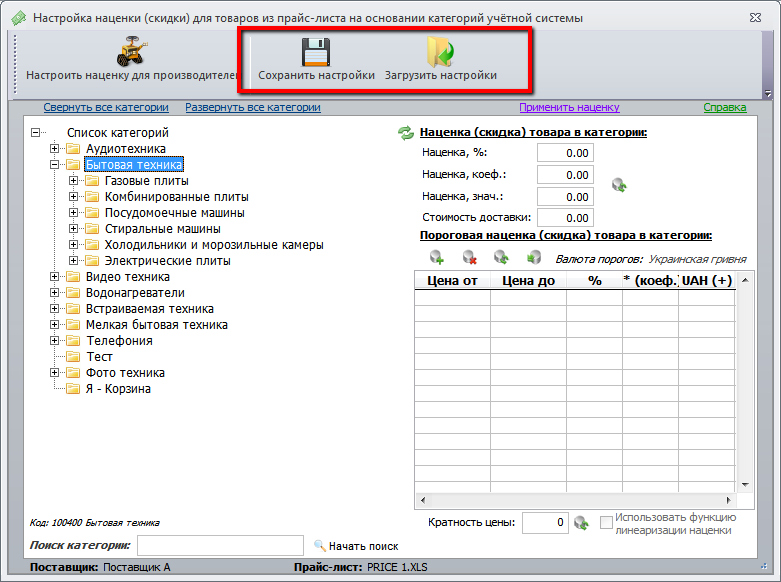Image resolution: width=781 pixels, height=582 pixels.
Task: Open toolbar overflow arrow at right edge
Action: [x=768, y=93]
